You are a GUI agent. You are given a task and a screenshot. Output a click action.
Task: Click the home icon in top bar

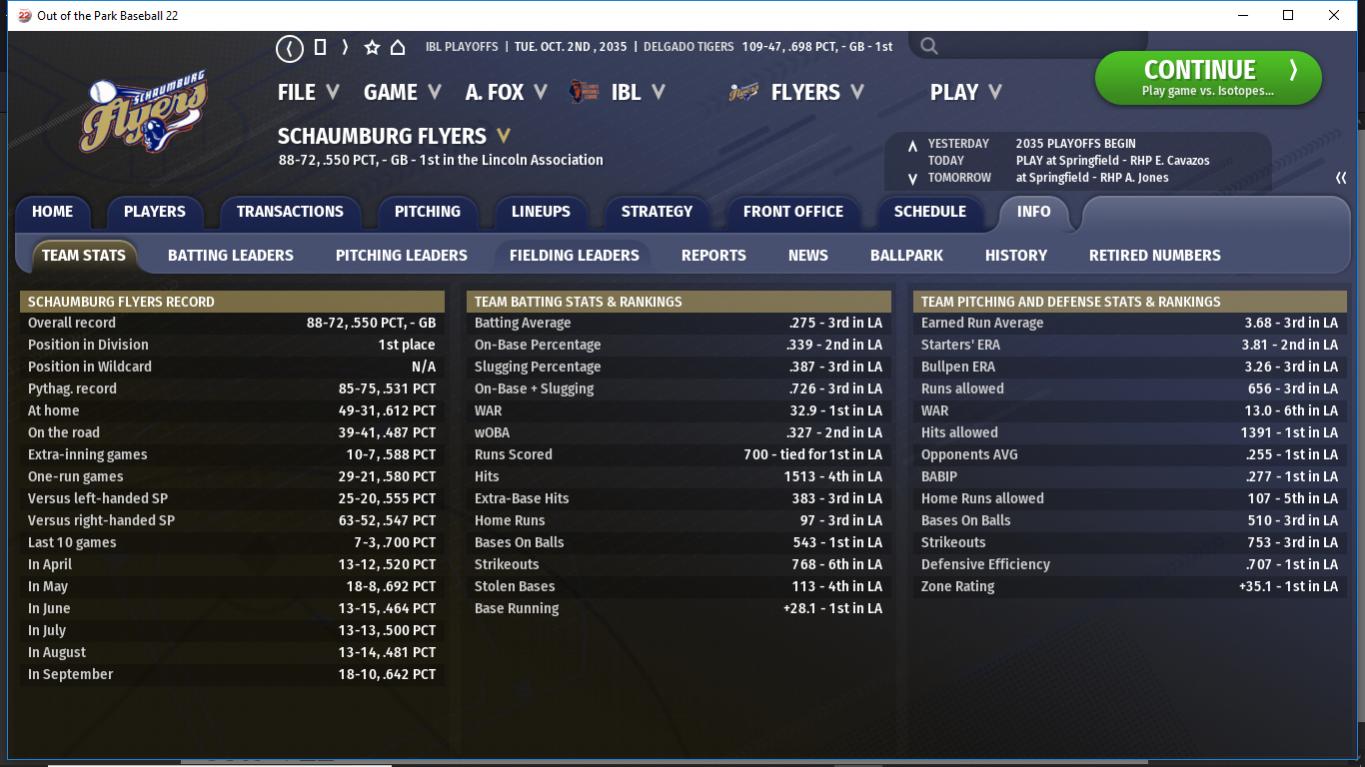coord(397,47)
